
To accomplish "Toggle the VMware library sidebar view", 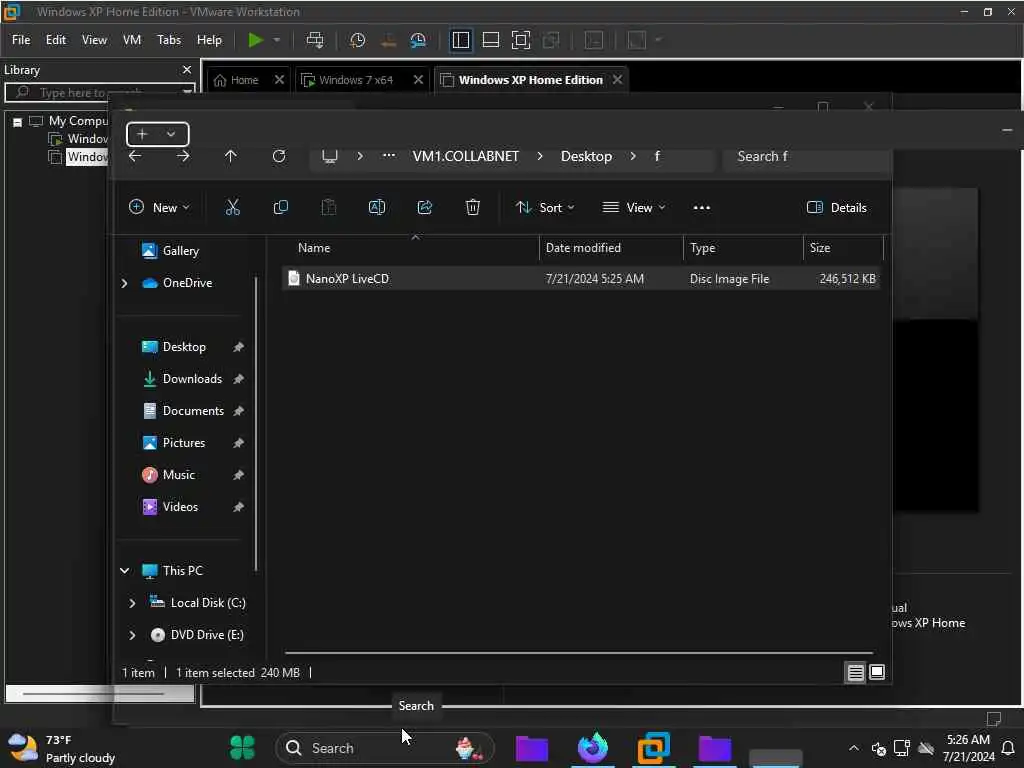I will point(460,40).
